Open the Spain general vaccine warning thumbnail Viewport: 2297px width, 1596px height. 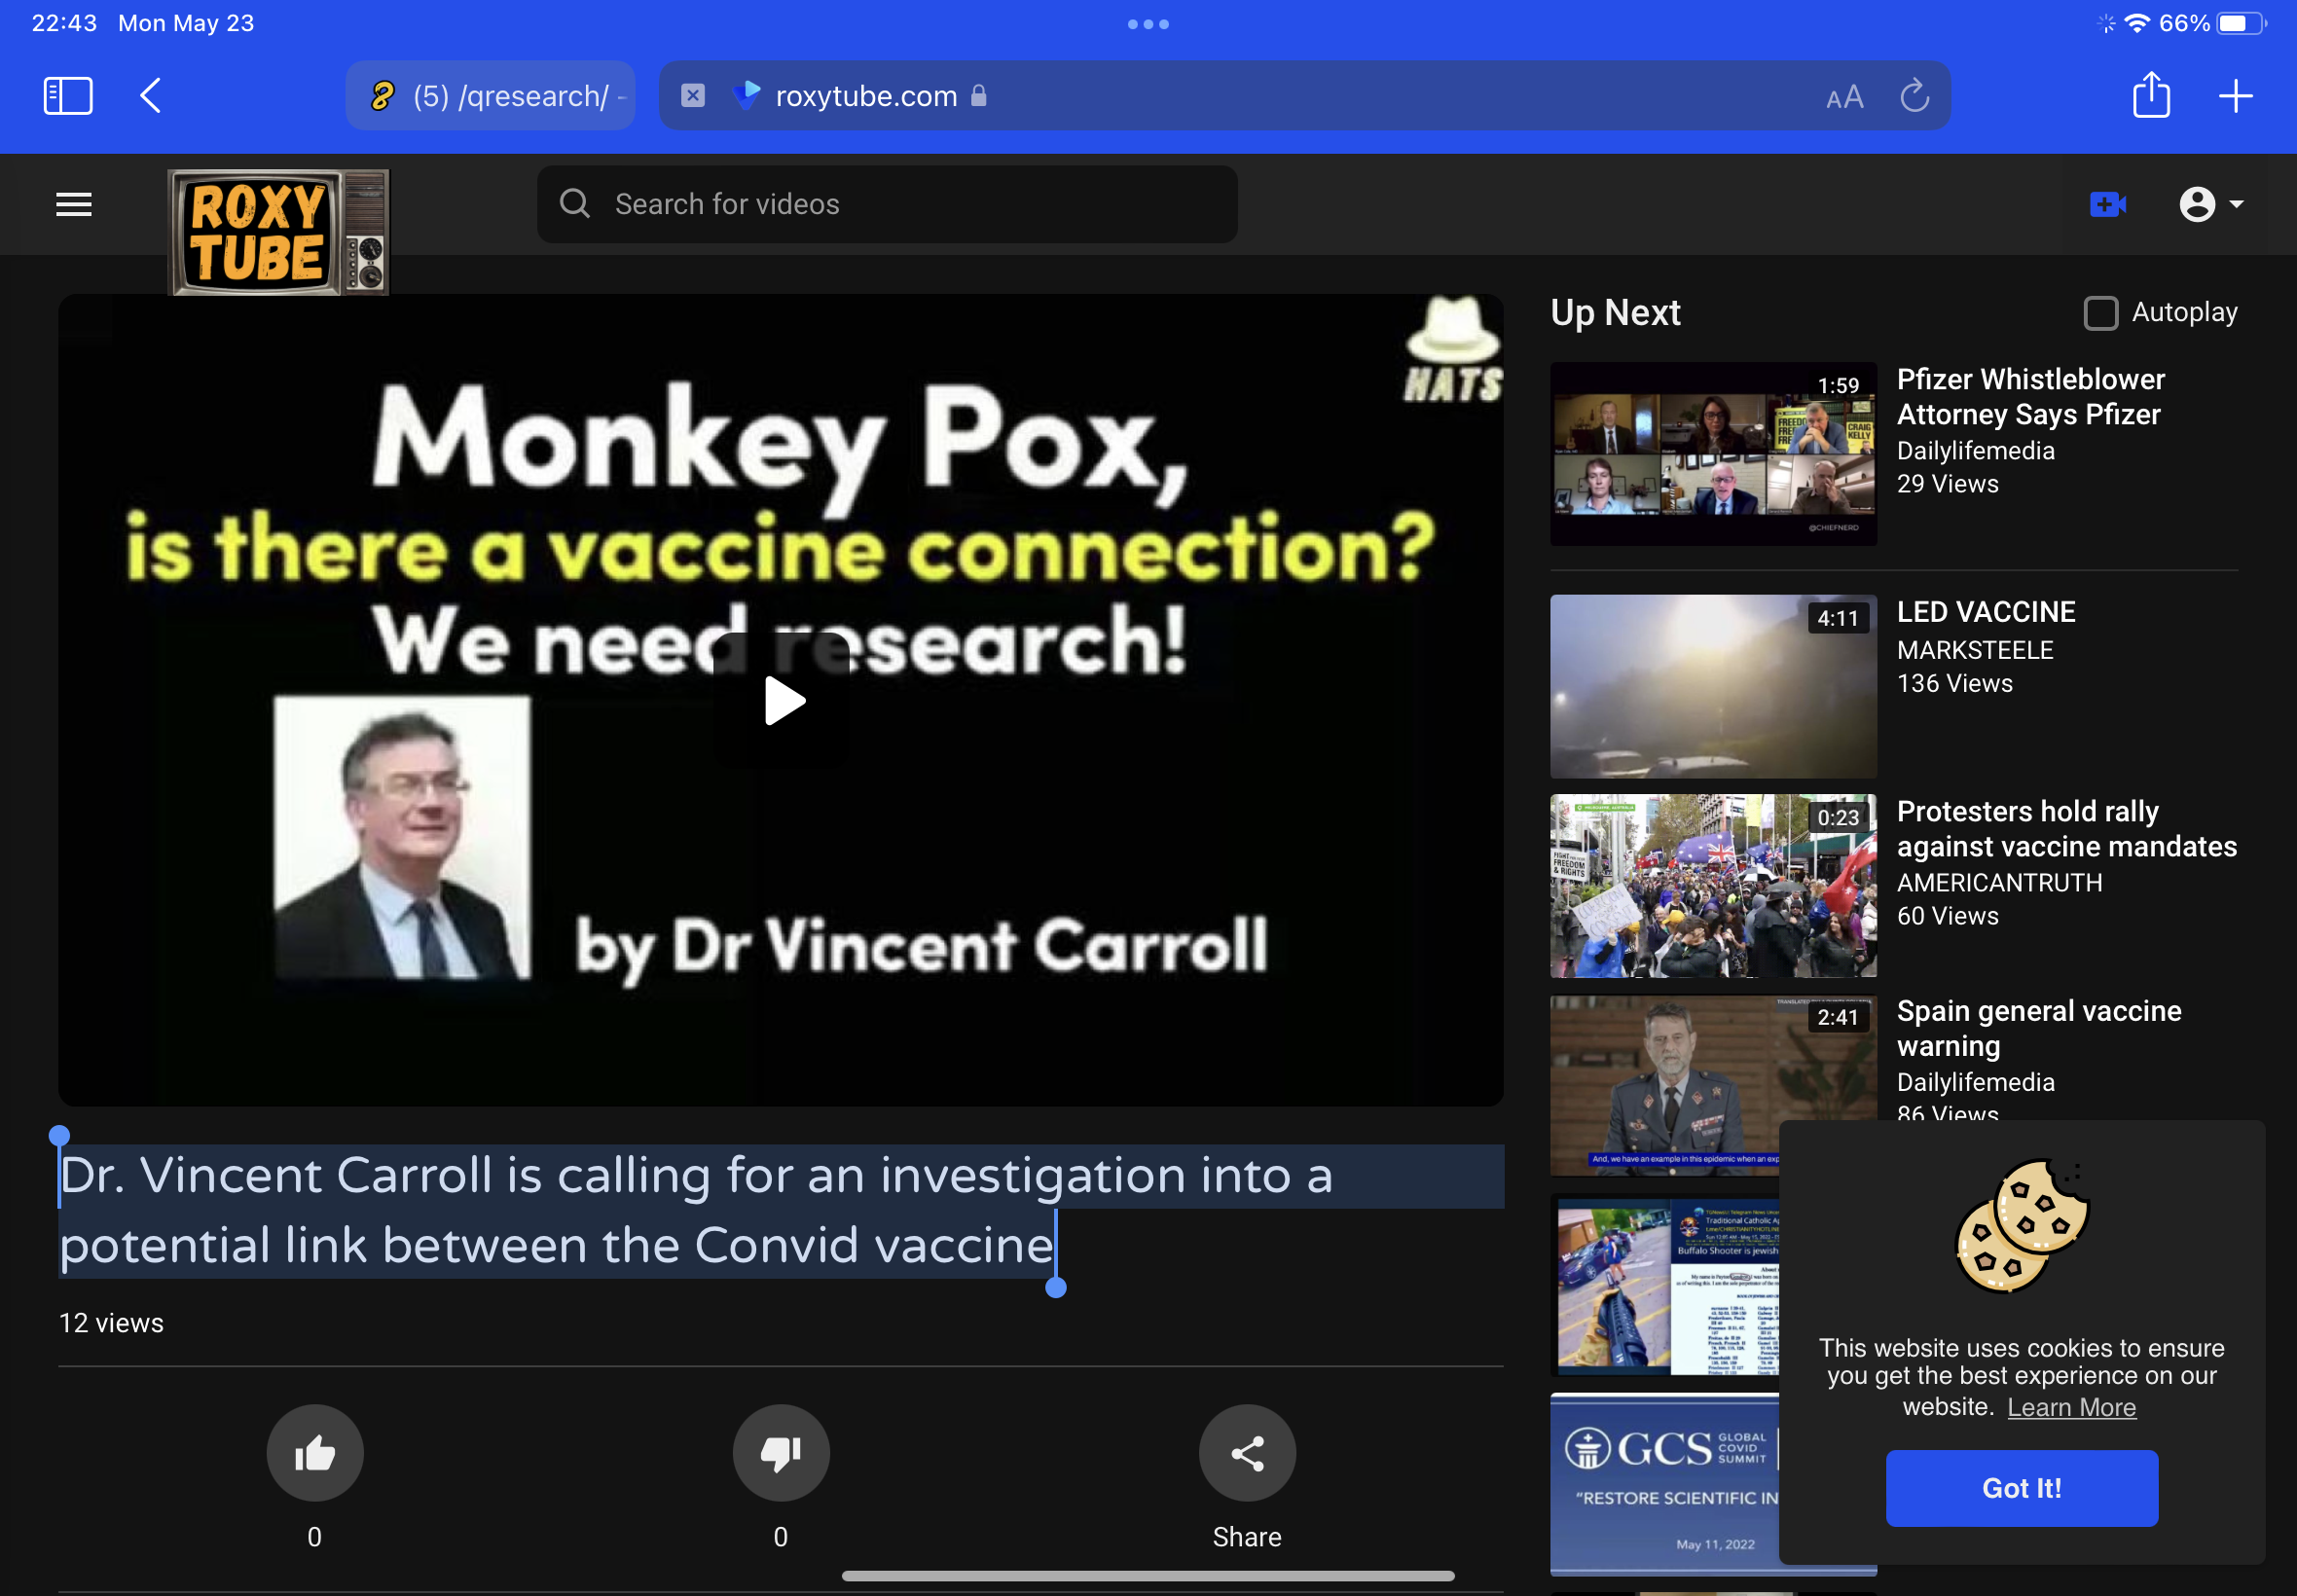click(1713, 1084)
